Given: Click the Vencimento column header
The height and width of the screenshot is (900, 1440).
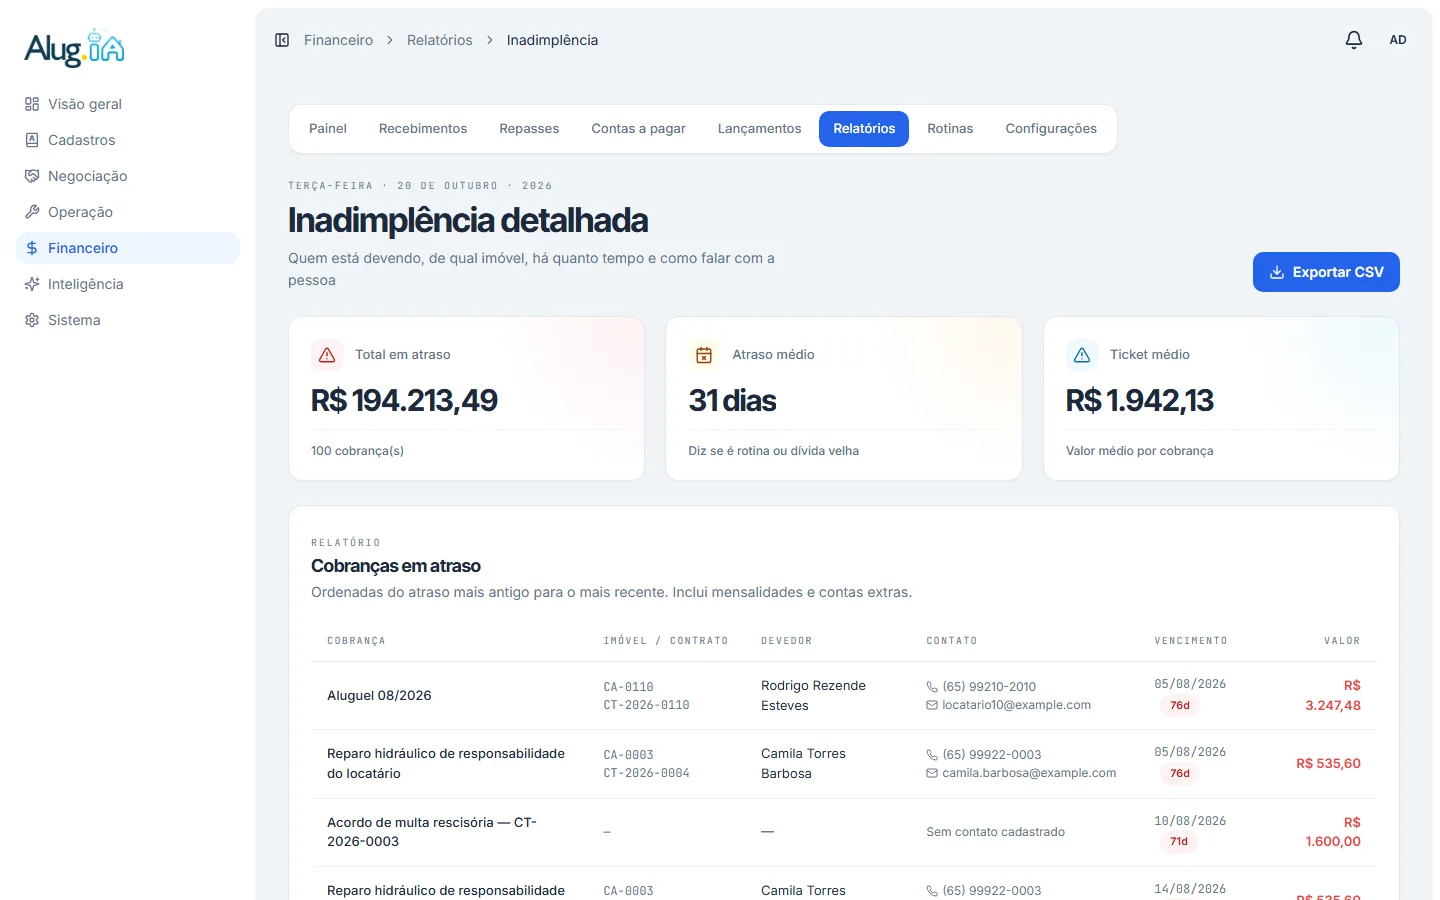Looking at the screenshot, I should [1191, 641].
